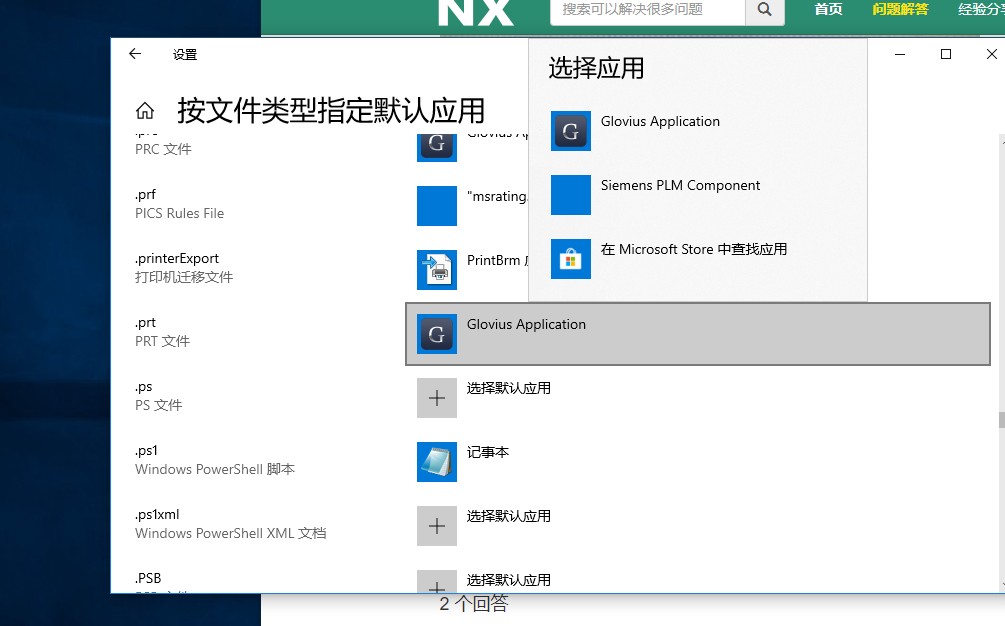Click 2 个回答 text in browser page
This screenshot has width=1005, height=626.
[474, 604]
